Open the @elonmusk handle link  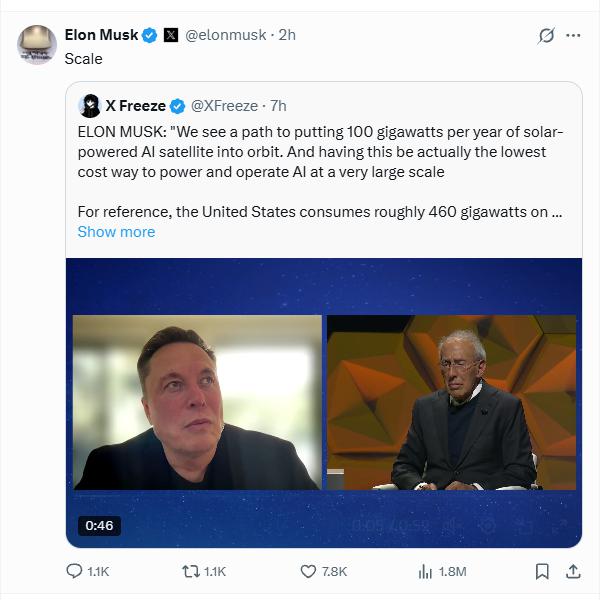point(226,35)
